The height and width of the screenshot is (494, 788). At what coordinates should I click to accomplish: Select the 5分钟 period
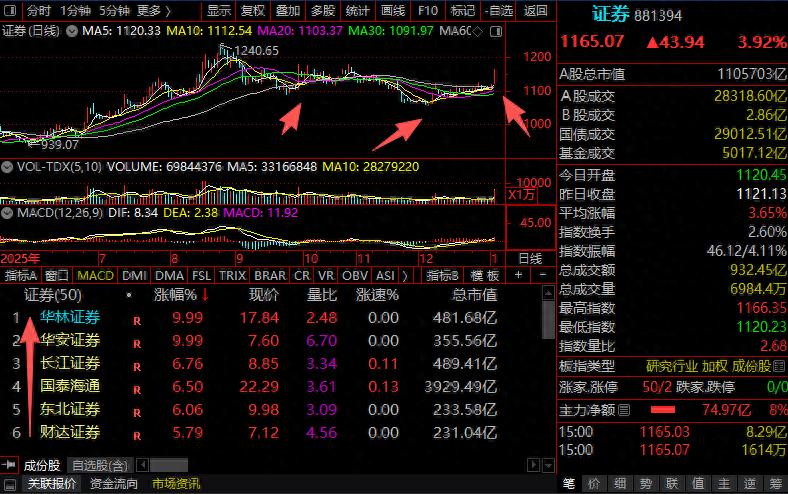pos(114,11)
